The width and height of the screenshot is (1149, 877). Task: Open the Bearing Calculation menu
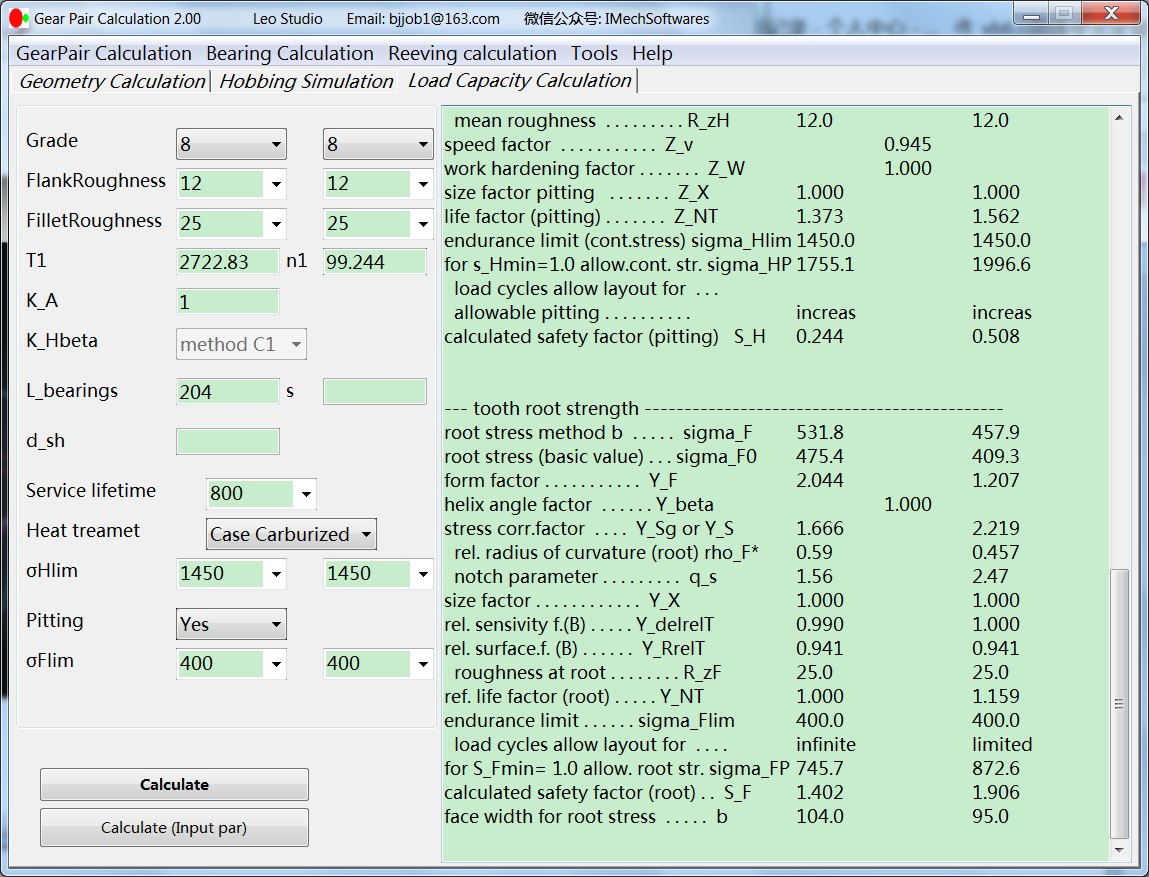point(289,53)
